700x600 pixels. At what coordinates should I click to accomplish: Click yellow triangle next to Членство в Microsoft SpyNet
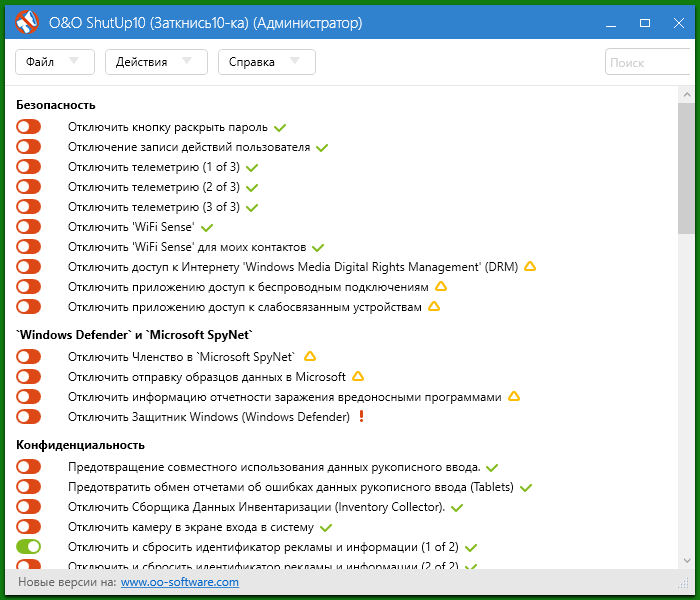point(310,356)
